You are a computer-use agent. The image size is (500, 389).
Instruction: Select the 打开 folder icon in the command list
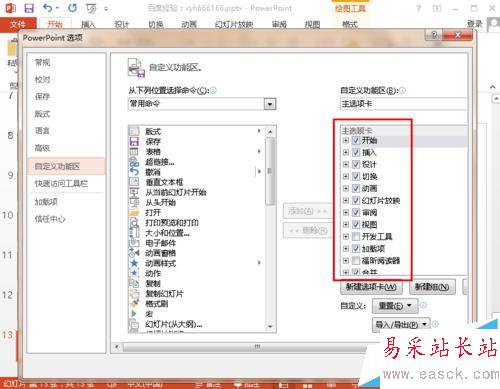point(134,212)
